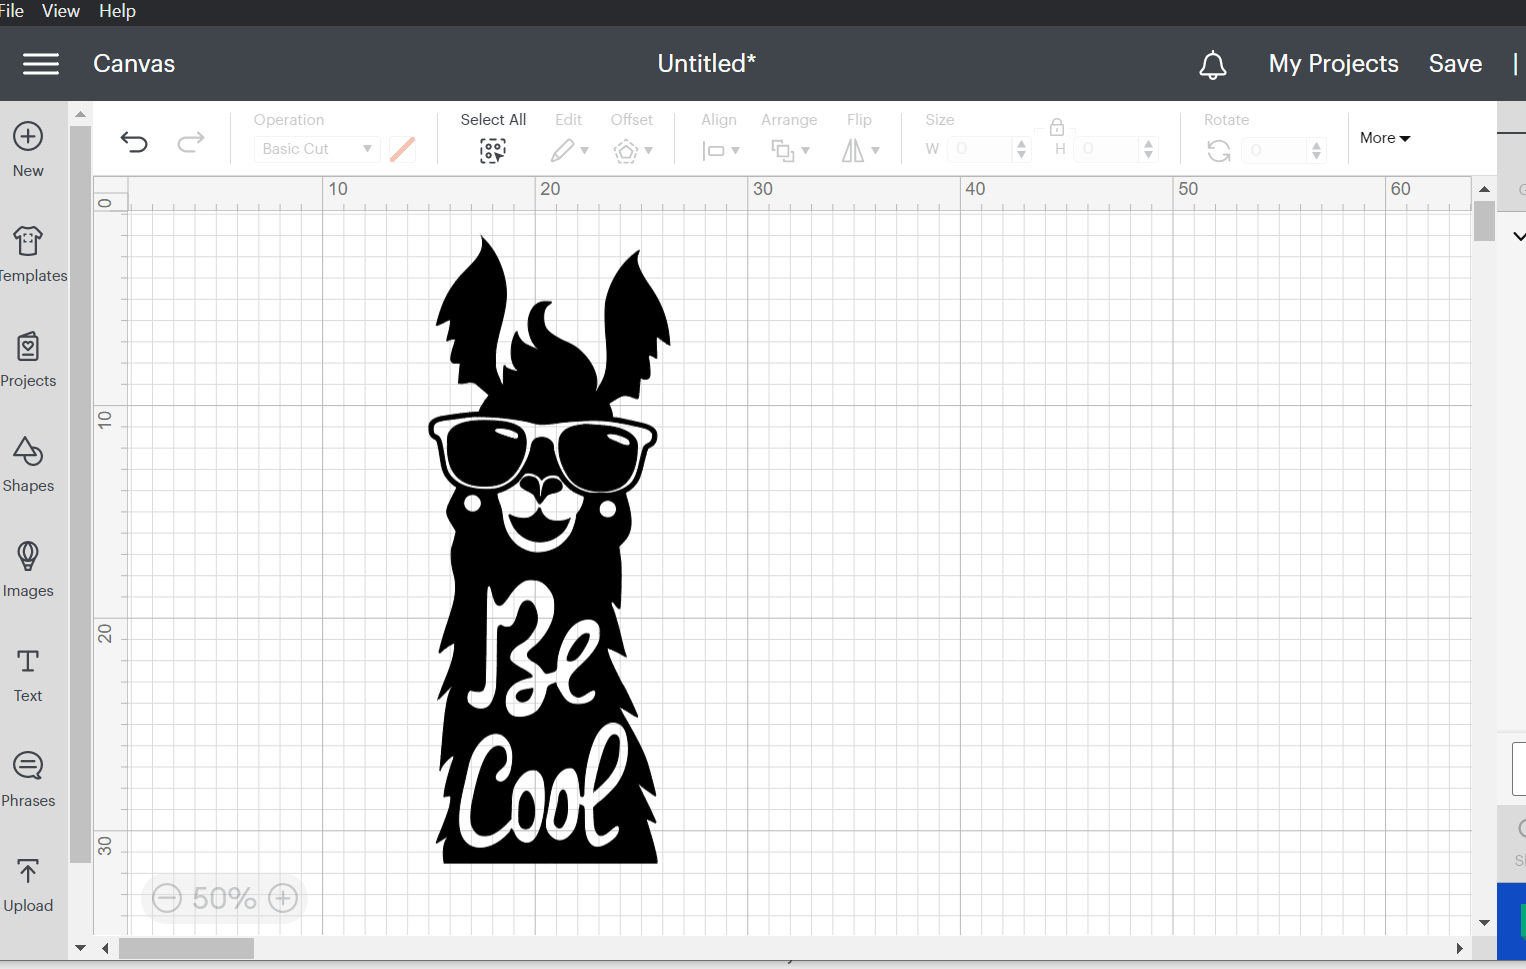Viewport: 1526px width, 969px height.
Task: Expand the Arrange dropdown arrow
Action: coord(806,151)
